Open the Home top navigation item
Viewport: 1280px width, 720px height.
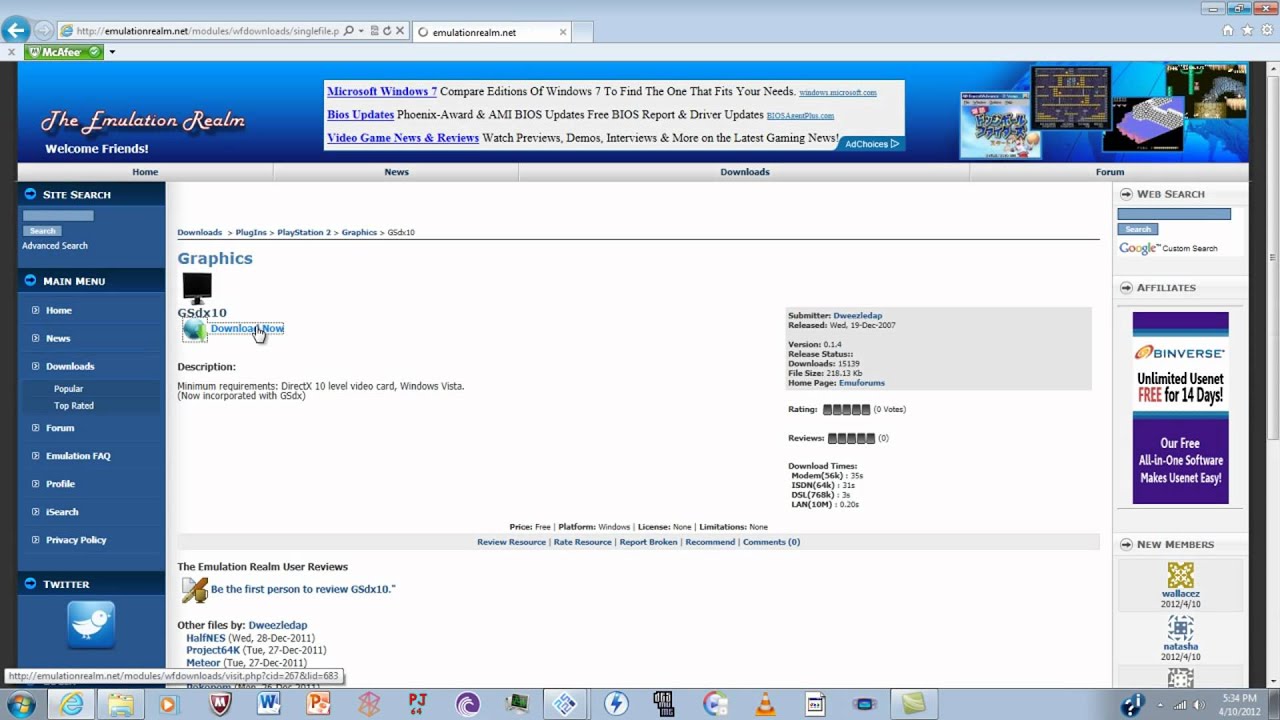145,172
